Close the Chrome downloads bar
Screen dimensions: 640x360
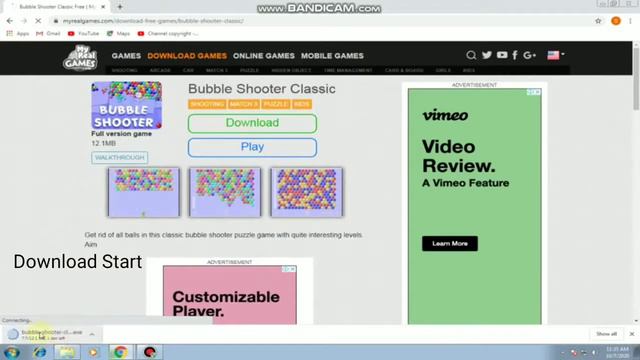pos(632,334)
